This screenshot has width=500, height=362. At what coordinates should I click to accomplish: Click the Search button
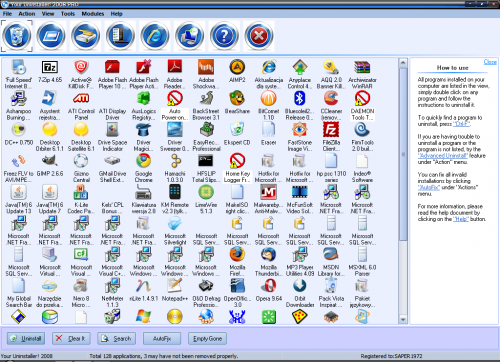(116, 338)
